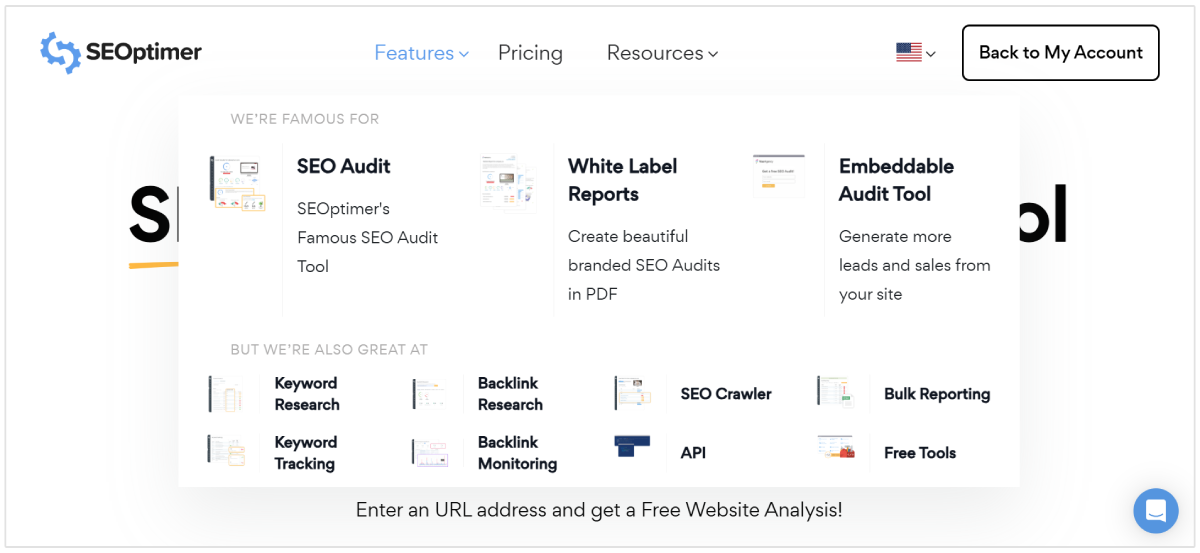This screenshot has height=553, width=1200.
Task: Click the Embeddable Audit Tool heading
Action: coord(896,180)
